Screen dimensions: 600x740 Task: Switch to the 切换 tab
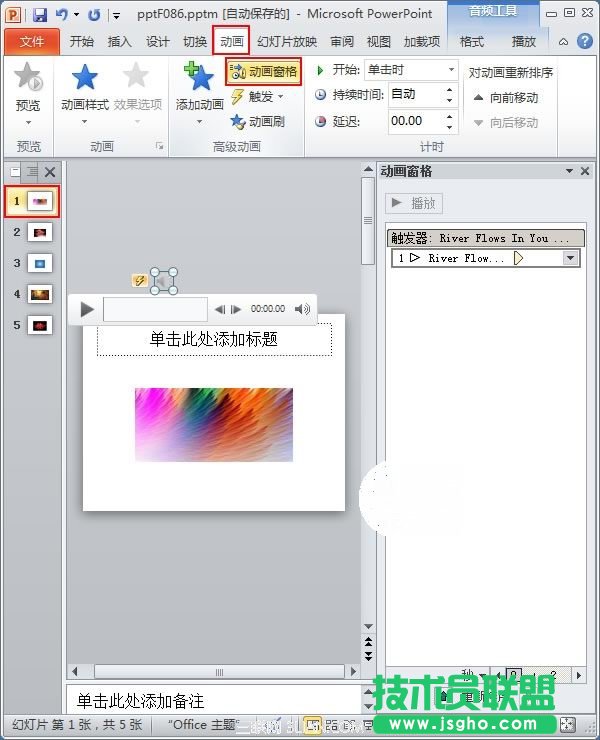[x=194, y=42]
